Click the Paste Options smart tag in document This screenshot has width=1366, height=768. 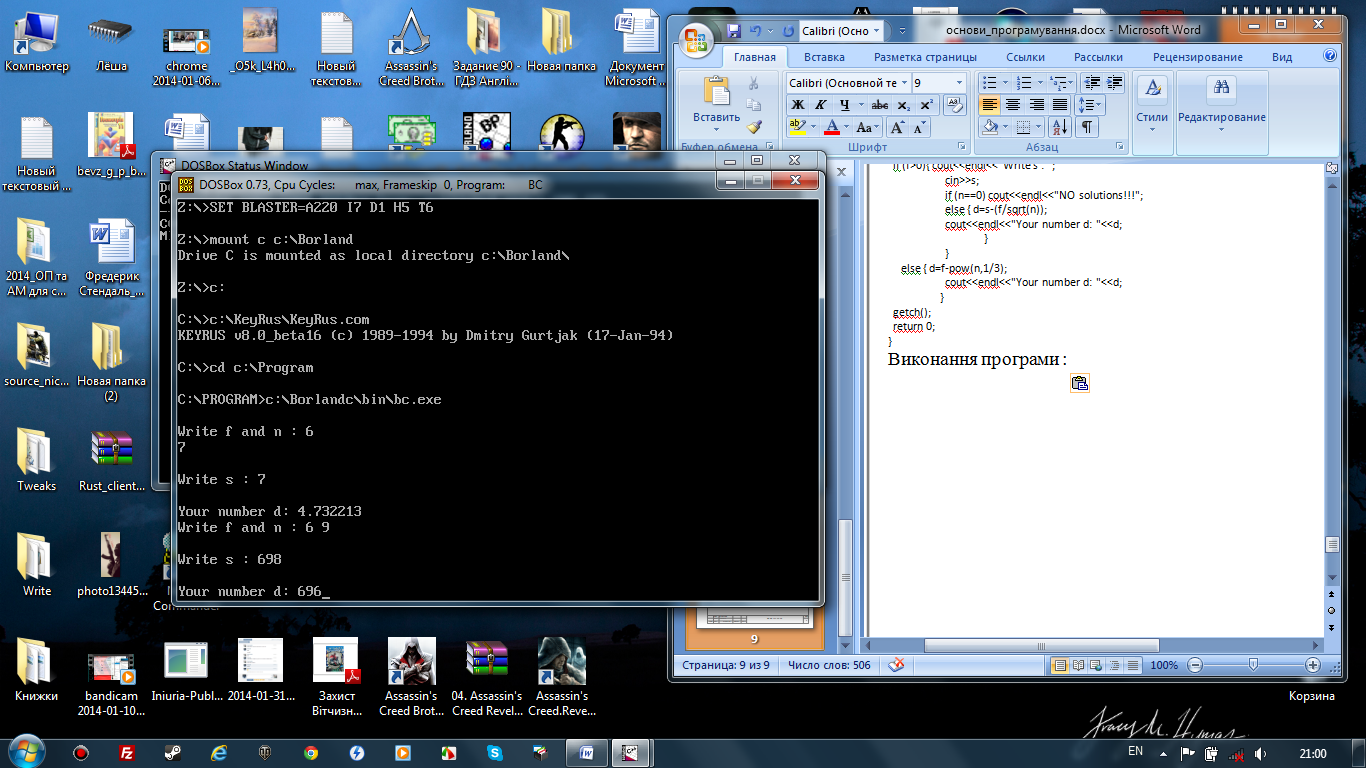click(1079, 383)
